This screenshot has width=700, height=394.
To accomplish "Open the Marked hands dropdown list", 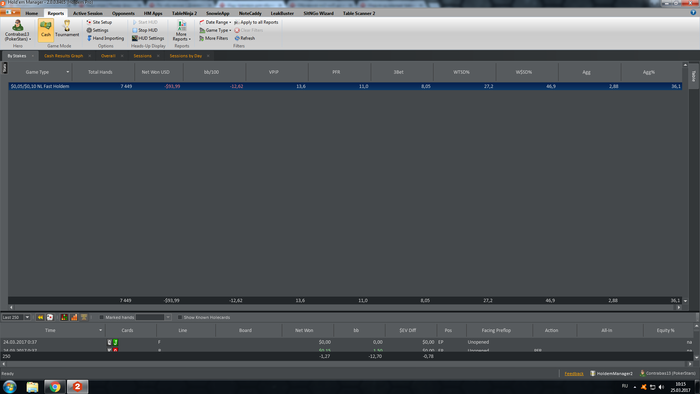I will click(x=168, y=317).
